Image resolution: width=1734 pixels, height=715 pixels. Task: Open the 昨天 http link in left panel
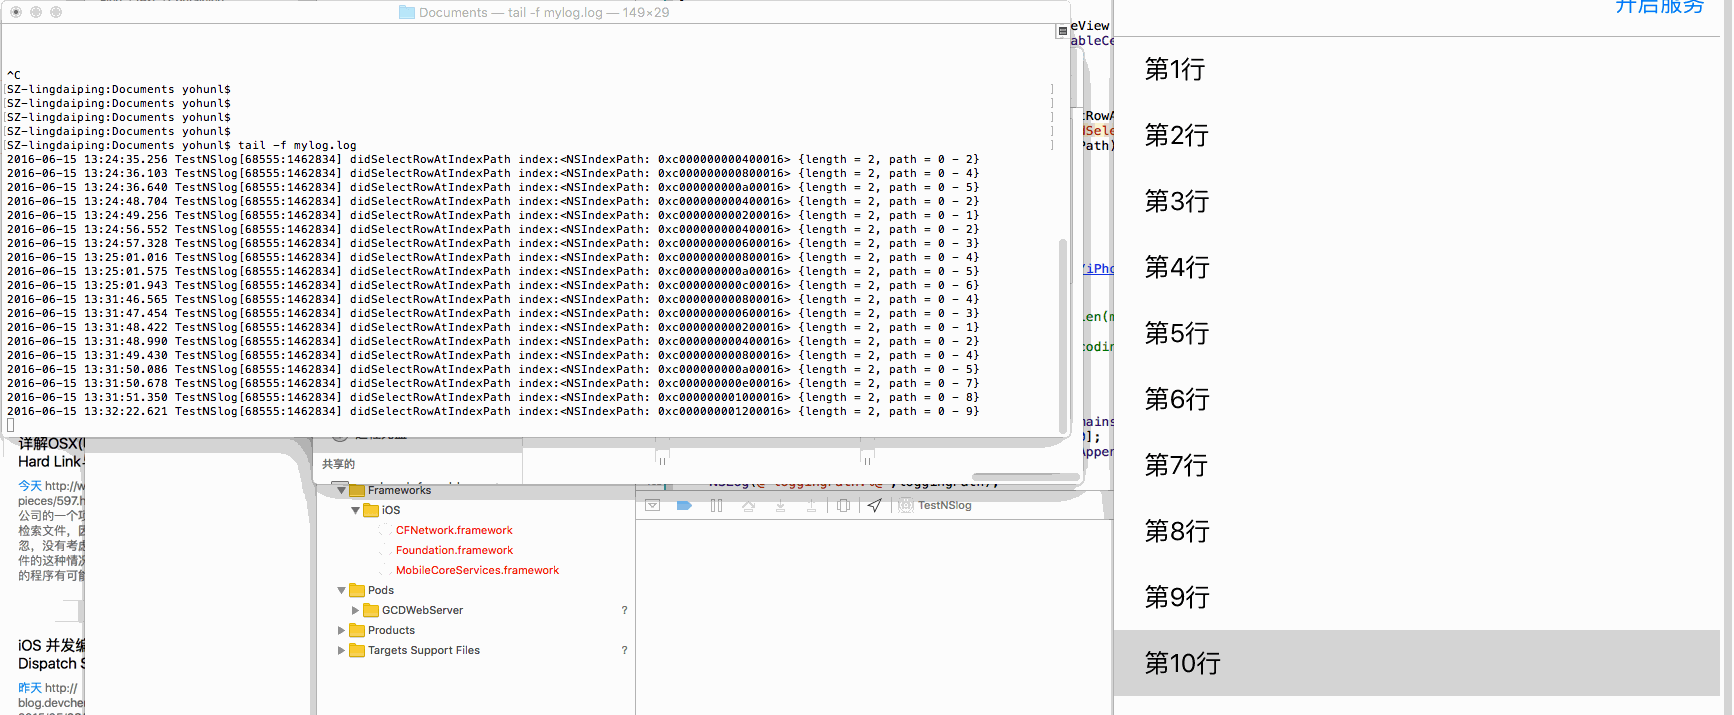pyautogui.click(x=47, y=688)
